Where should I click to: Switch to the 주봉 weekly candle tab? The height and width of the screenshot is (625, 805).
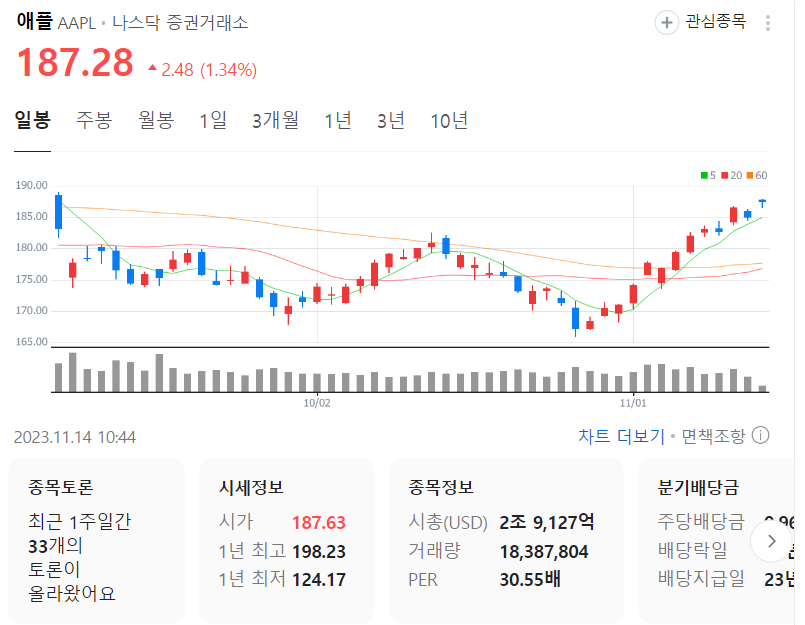click(x=94, y=121)
